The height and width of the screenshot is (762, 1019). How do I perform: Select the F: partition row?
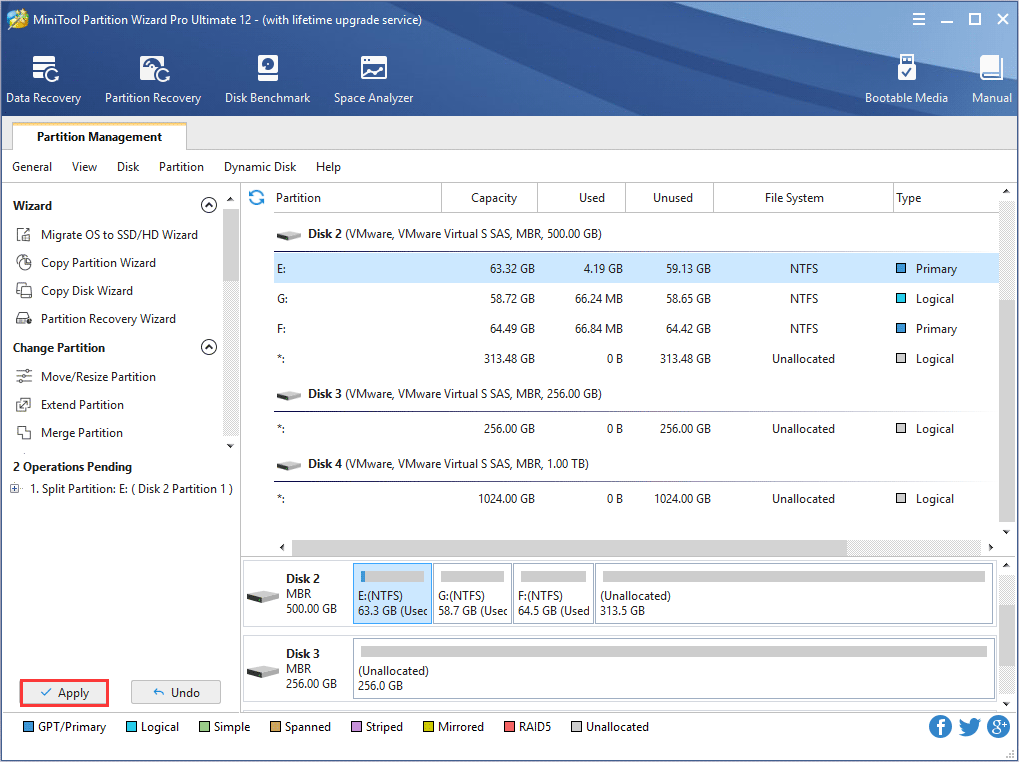636,329
